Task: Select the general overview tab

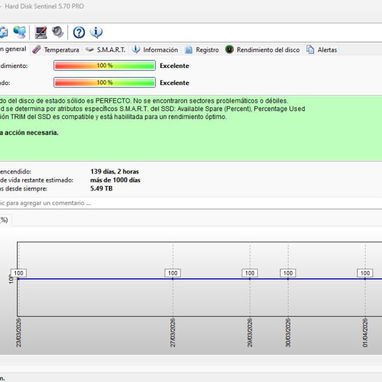Action: coord(13,49)
